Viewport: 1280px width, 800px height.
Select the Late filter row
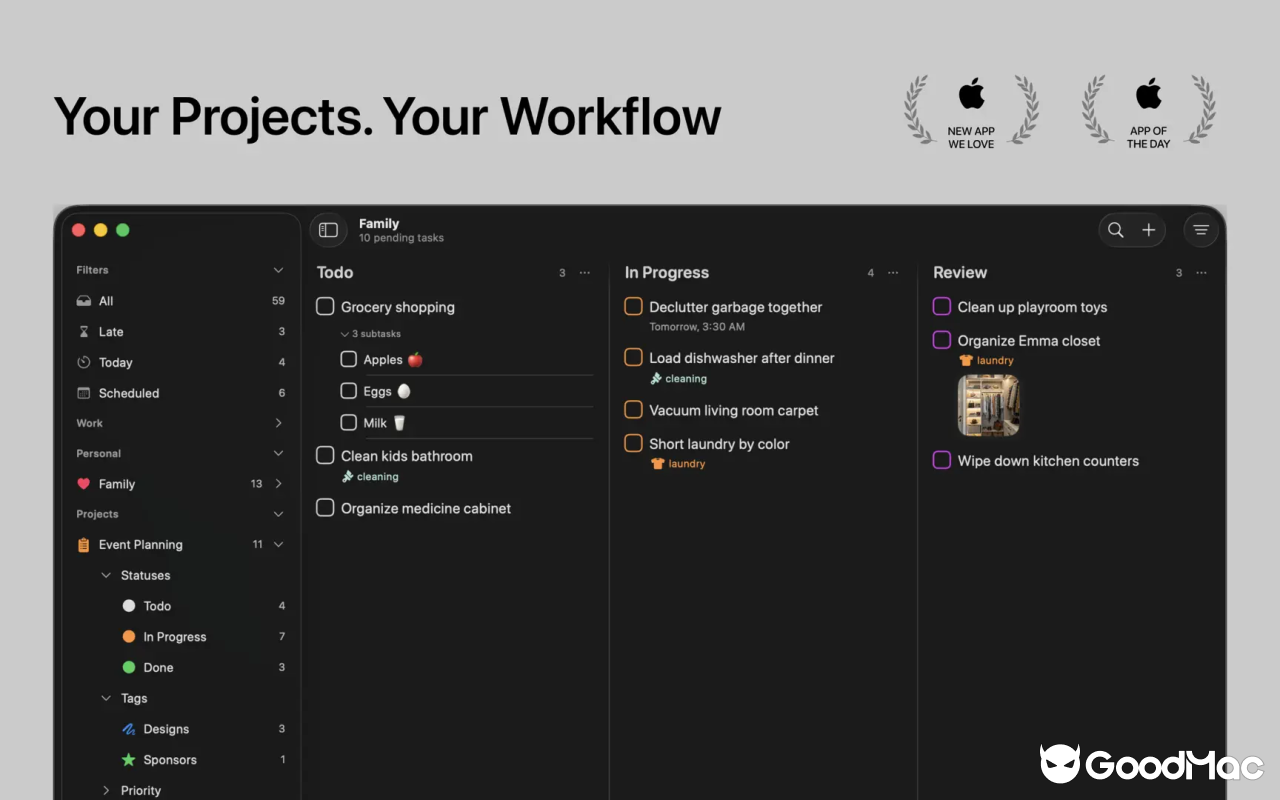181,332
